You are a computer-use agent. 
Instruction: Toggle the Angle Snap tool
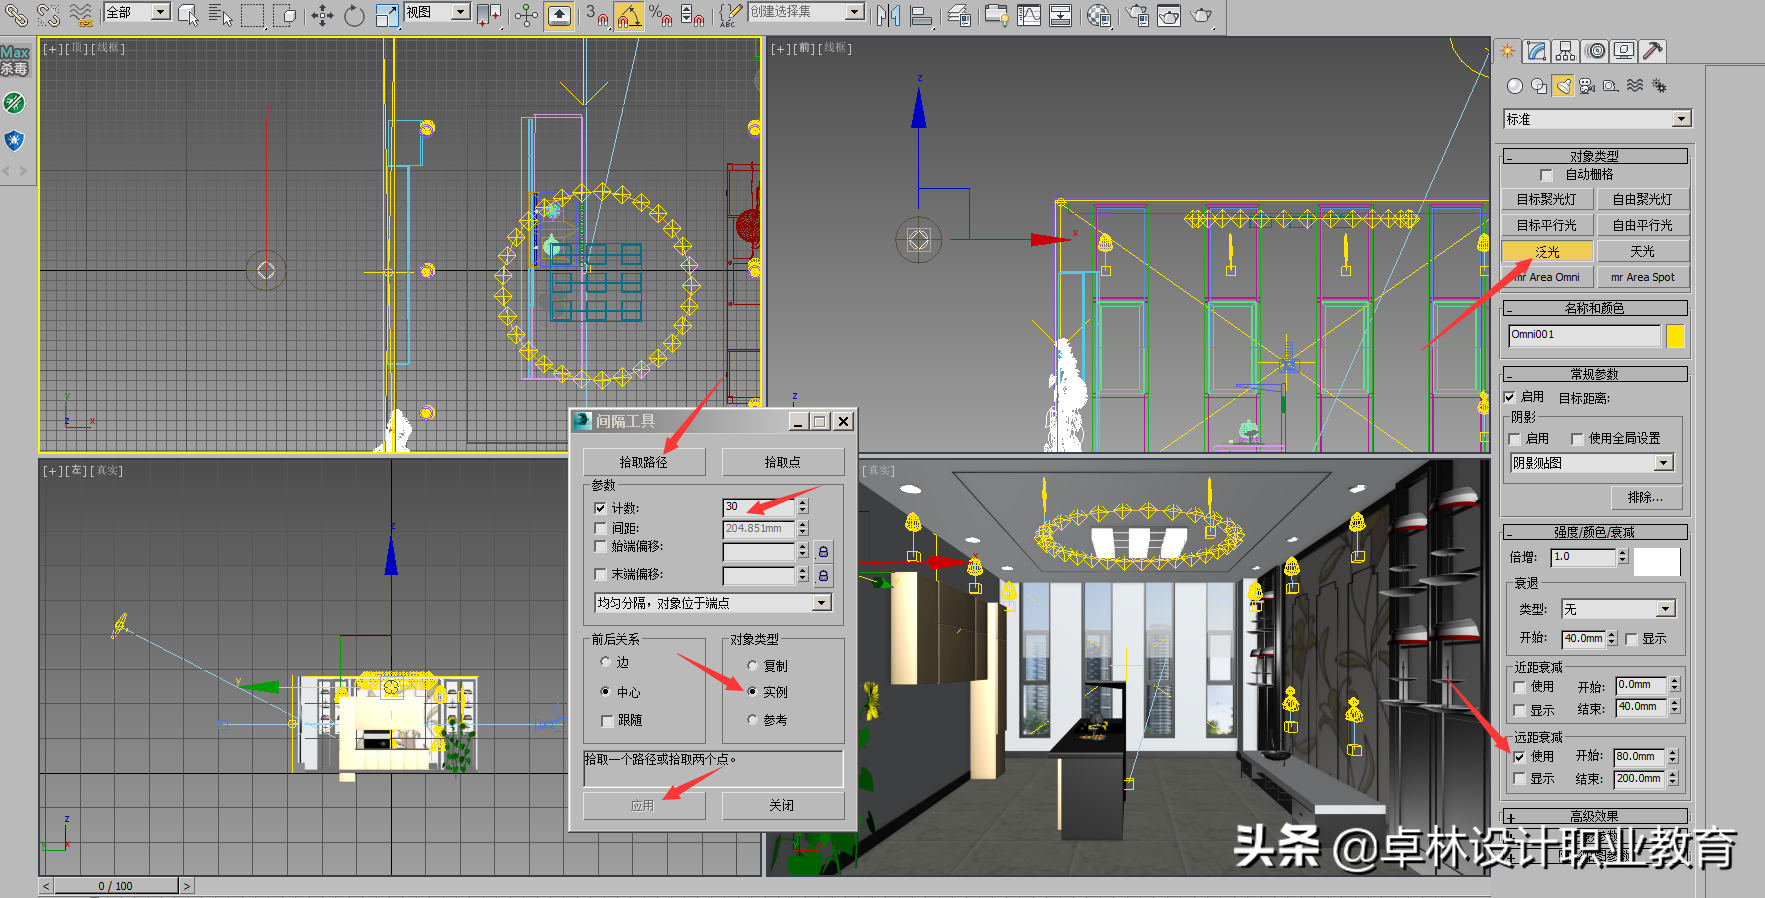pyautogui.click(x=628, y=15)
